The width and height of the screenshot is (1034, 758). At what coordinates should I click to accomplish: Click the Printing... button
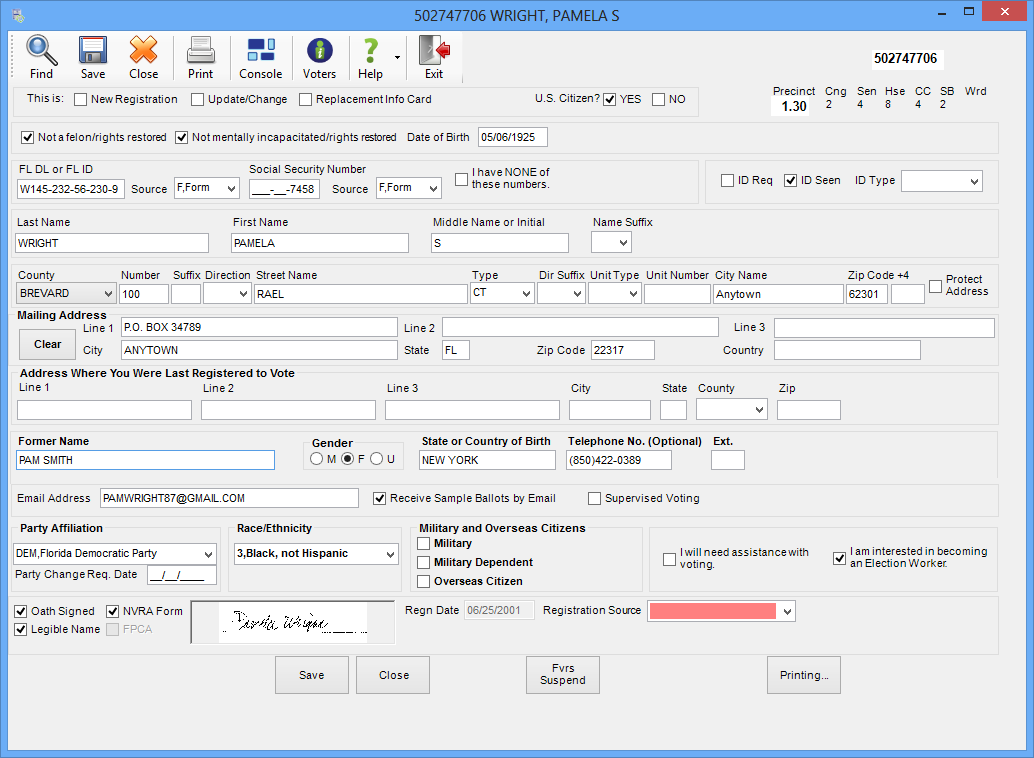pos(803,675)
